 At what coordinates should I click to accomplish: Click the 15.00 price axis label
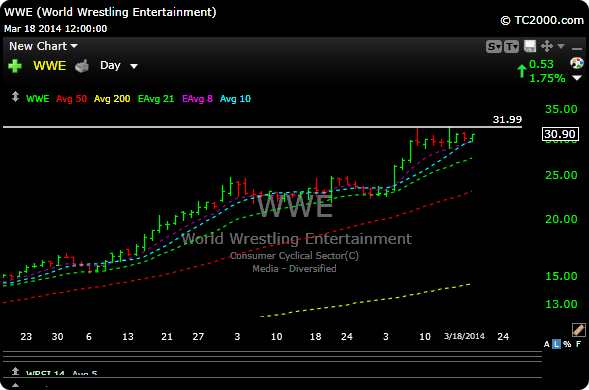(561, 276)
